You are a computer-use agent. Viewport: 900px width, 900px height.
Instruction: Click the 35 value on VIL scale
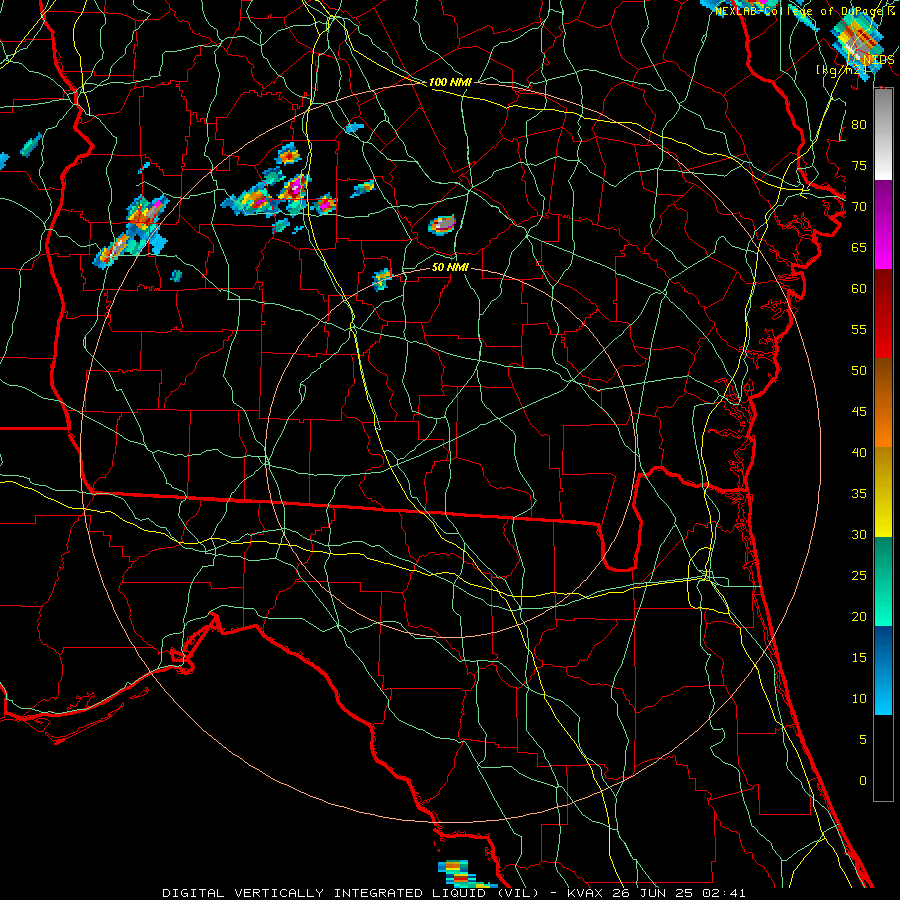click(859, 494)
